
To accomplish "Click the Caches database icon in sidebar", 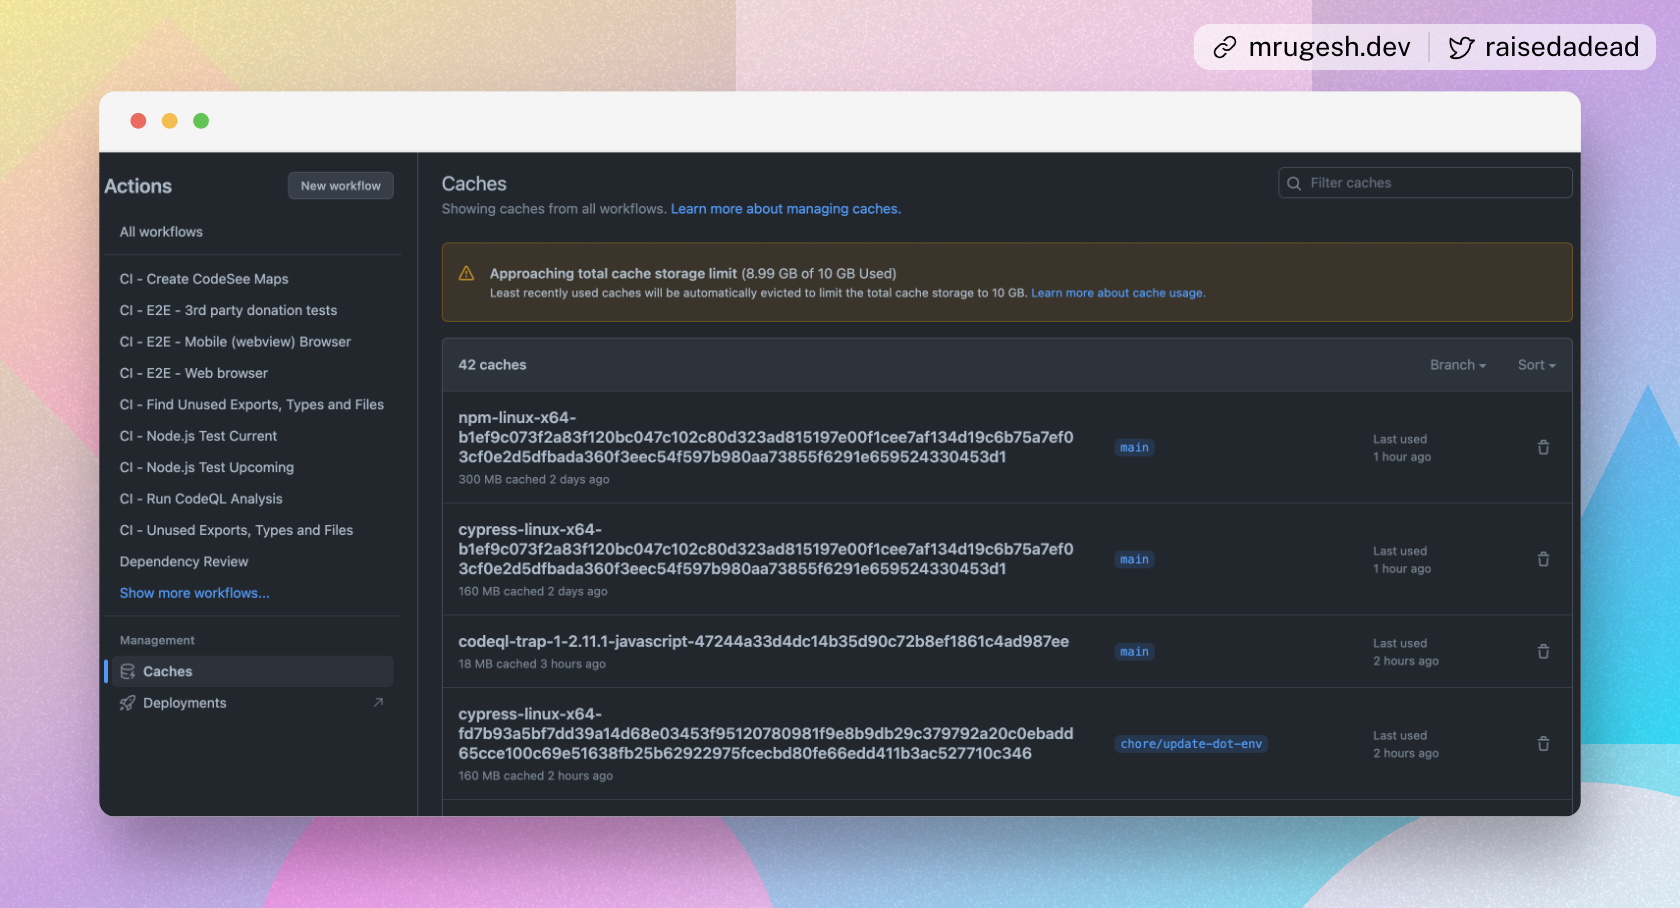I will pyautogui.click(x=128, y=671).
